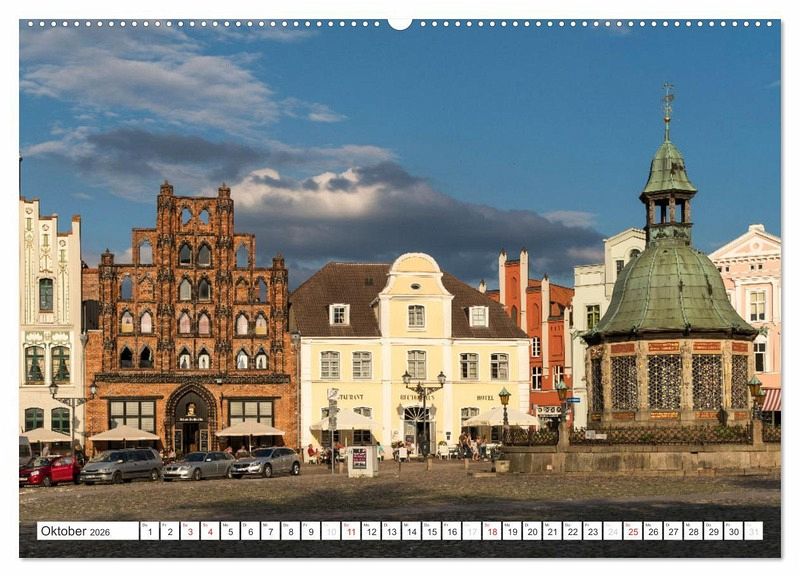Choose the day 29 cell
800x577 pixels.
(714, 531)
